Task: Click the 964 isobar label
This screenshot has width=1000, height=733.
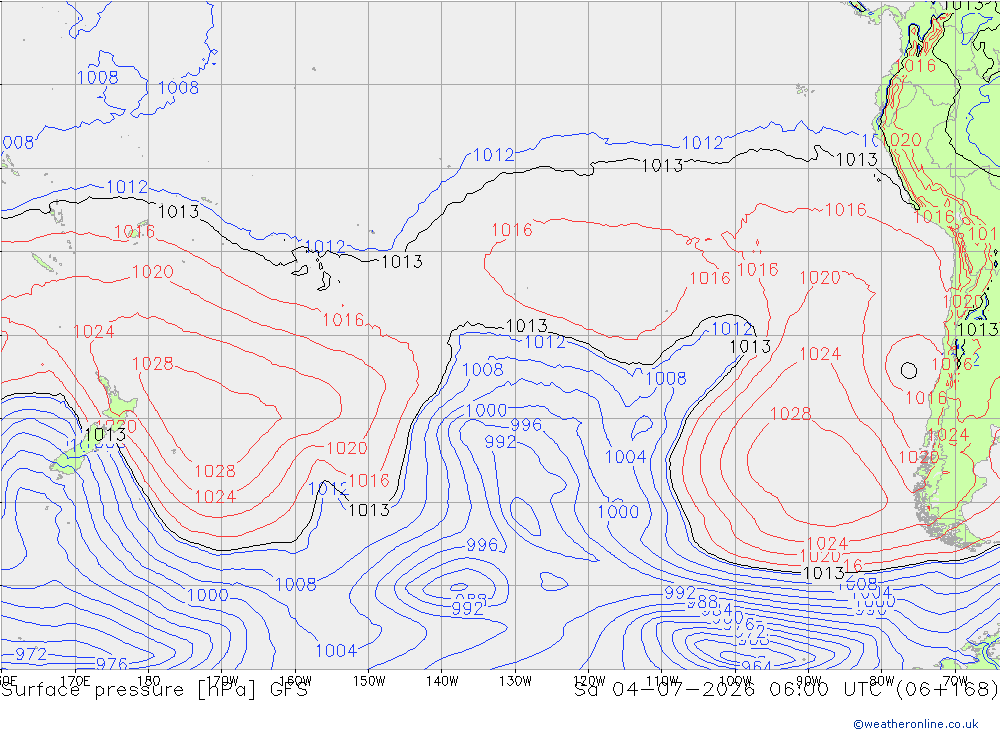Action: click(x=756, y=665)
